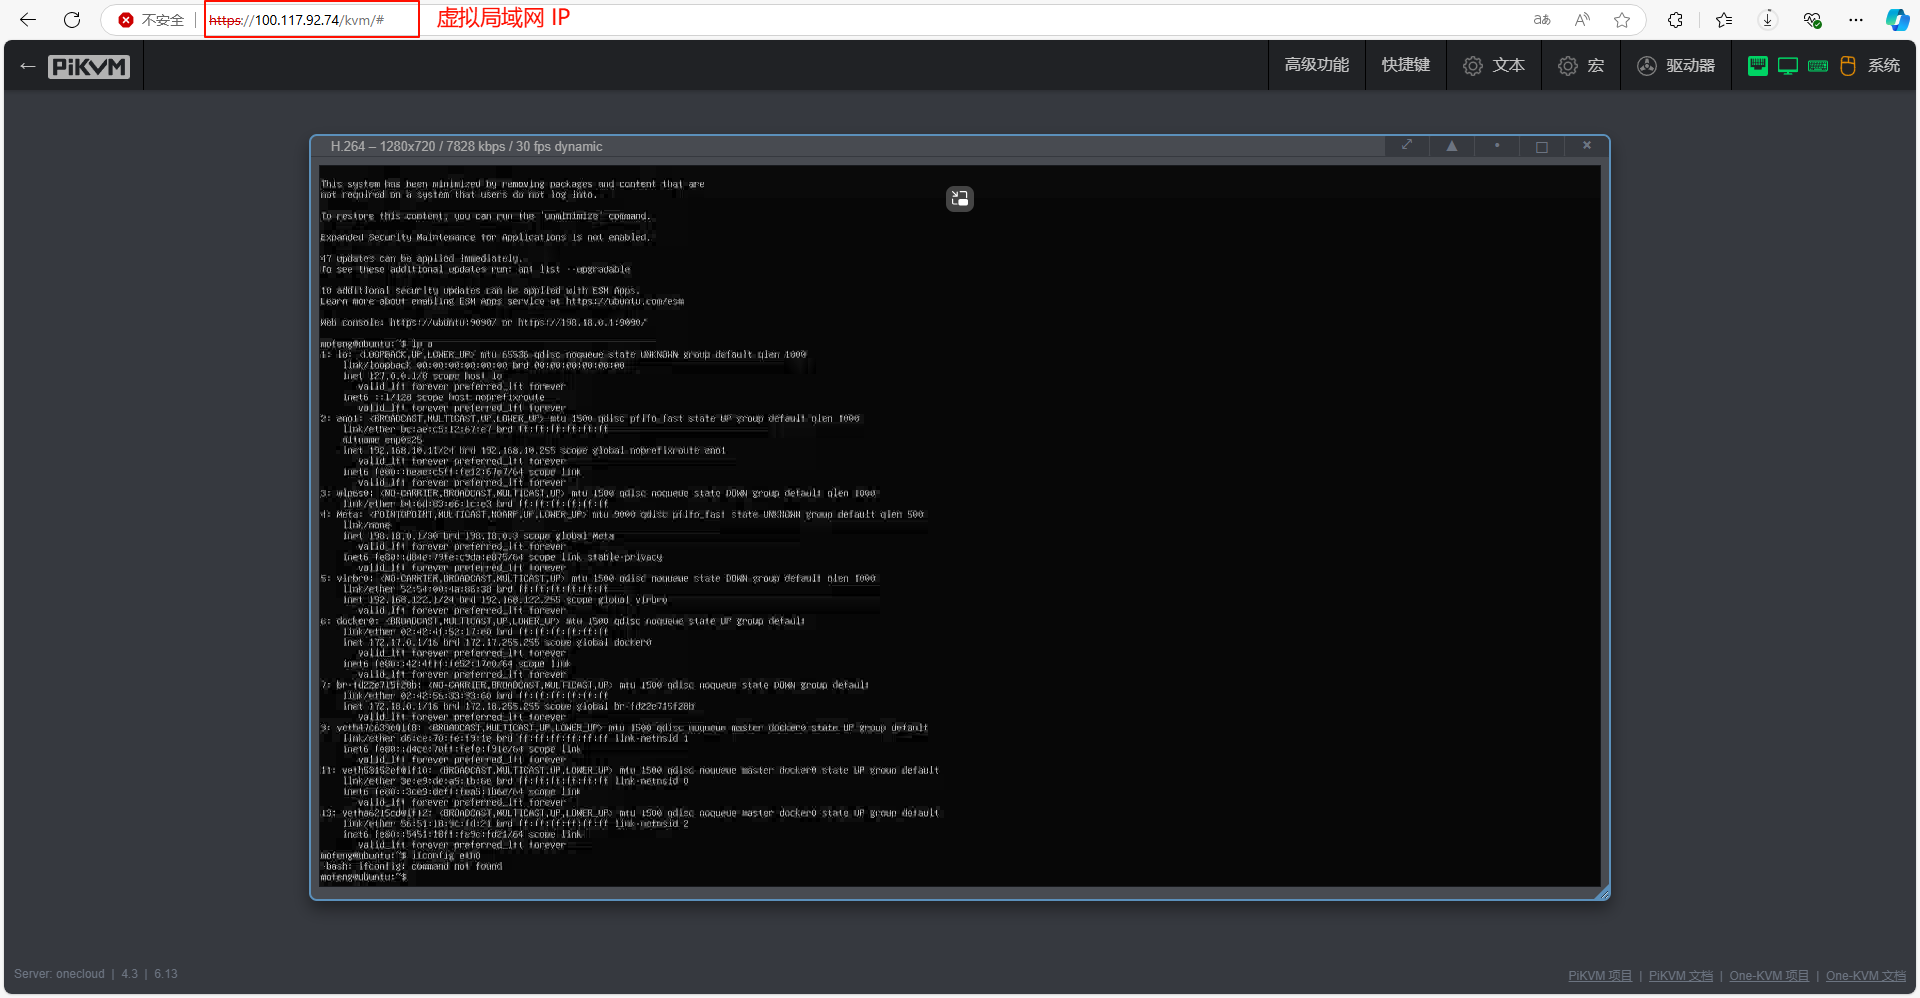Click the back arrow beside PiKVM logo

pyautogui.click(x=28, y=67)
